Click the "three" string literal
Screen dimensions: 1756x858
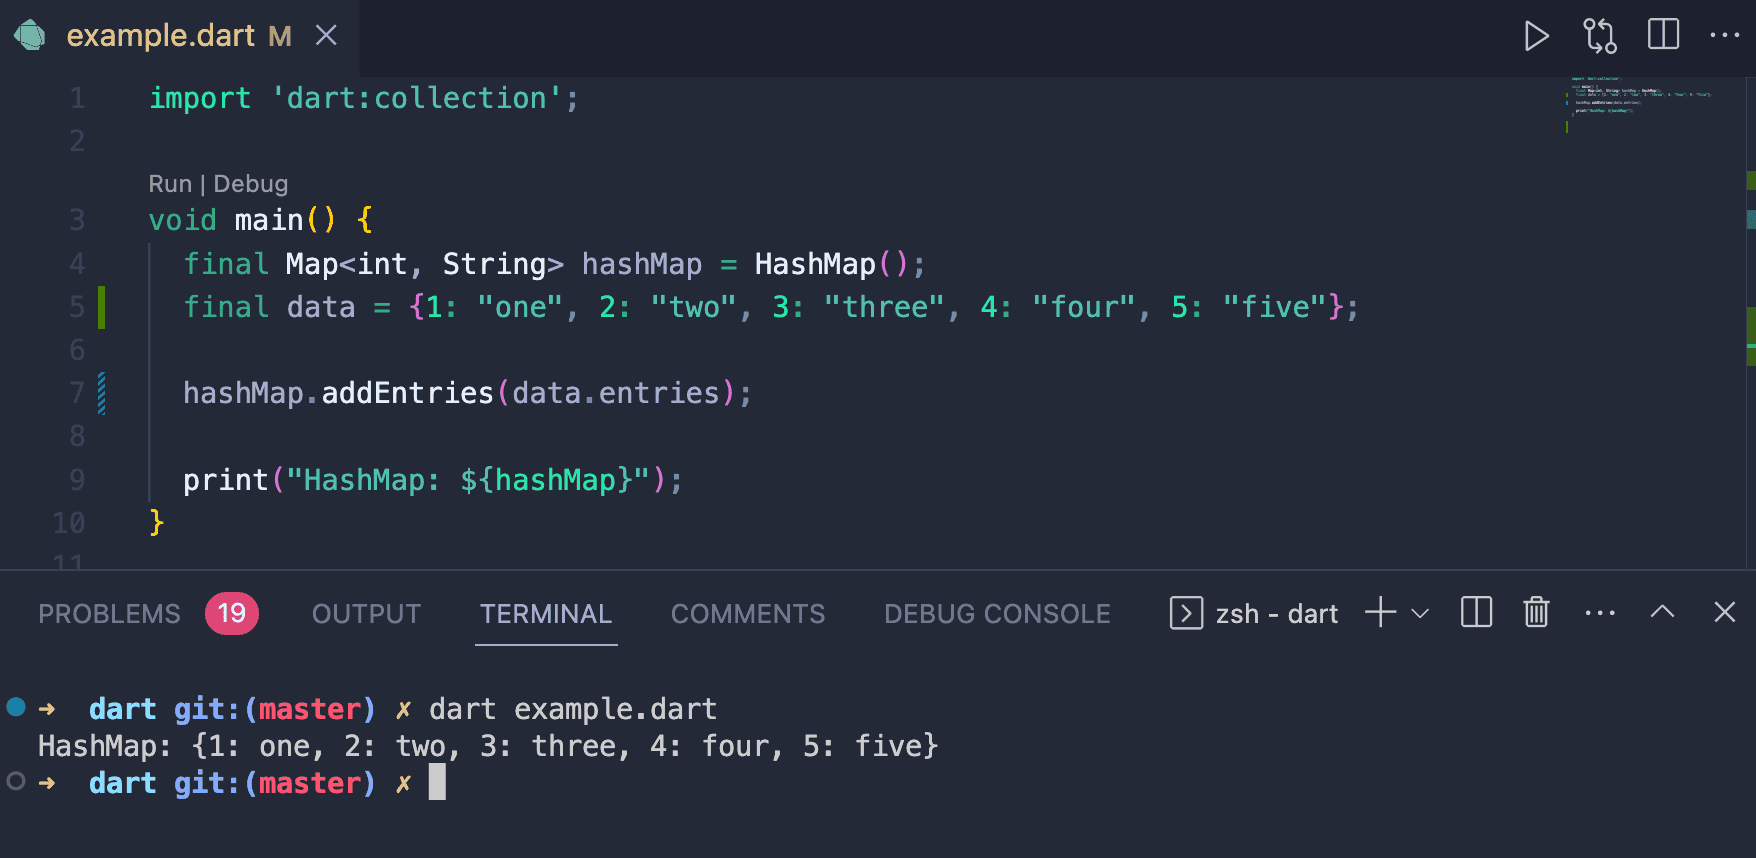(884, 307)
